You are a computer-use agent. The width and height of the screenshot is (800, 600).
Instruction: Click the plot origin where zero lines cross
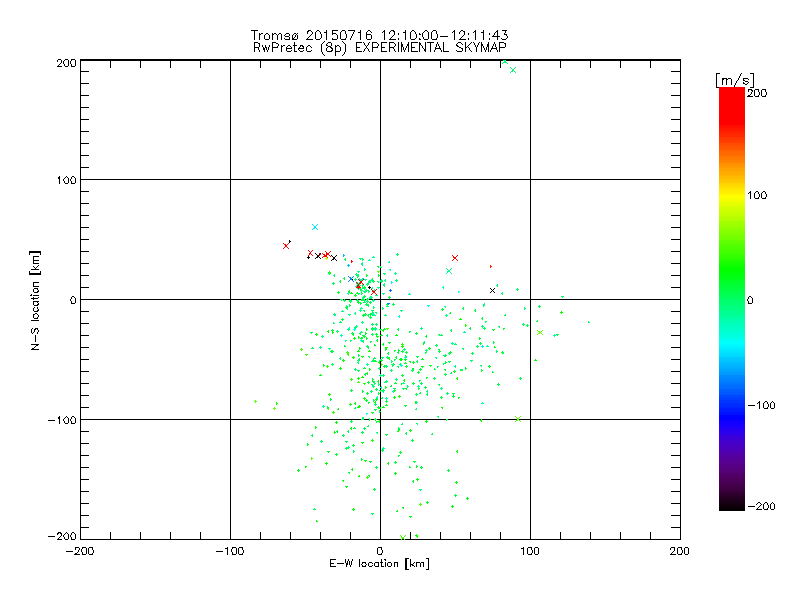tap(380, 299)
